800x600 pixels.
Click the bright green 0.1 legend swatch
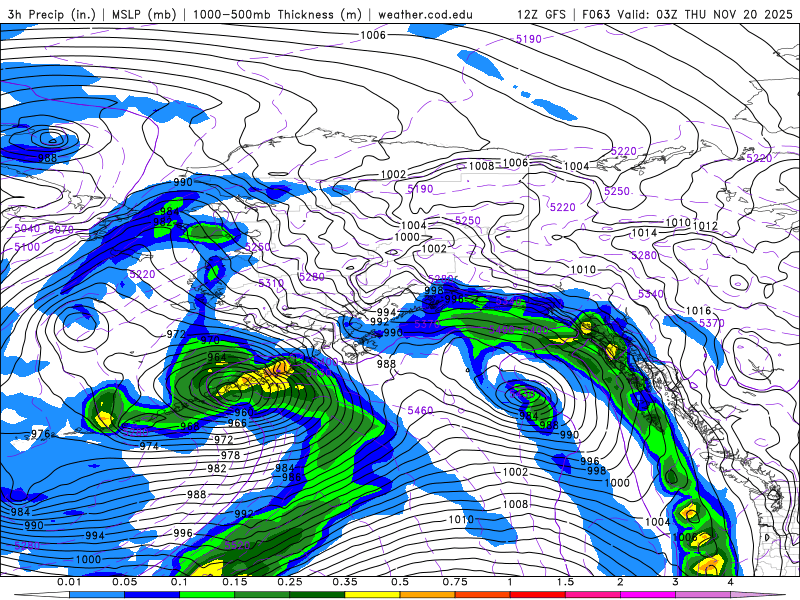point(207,595)
